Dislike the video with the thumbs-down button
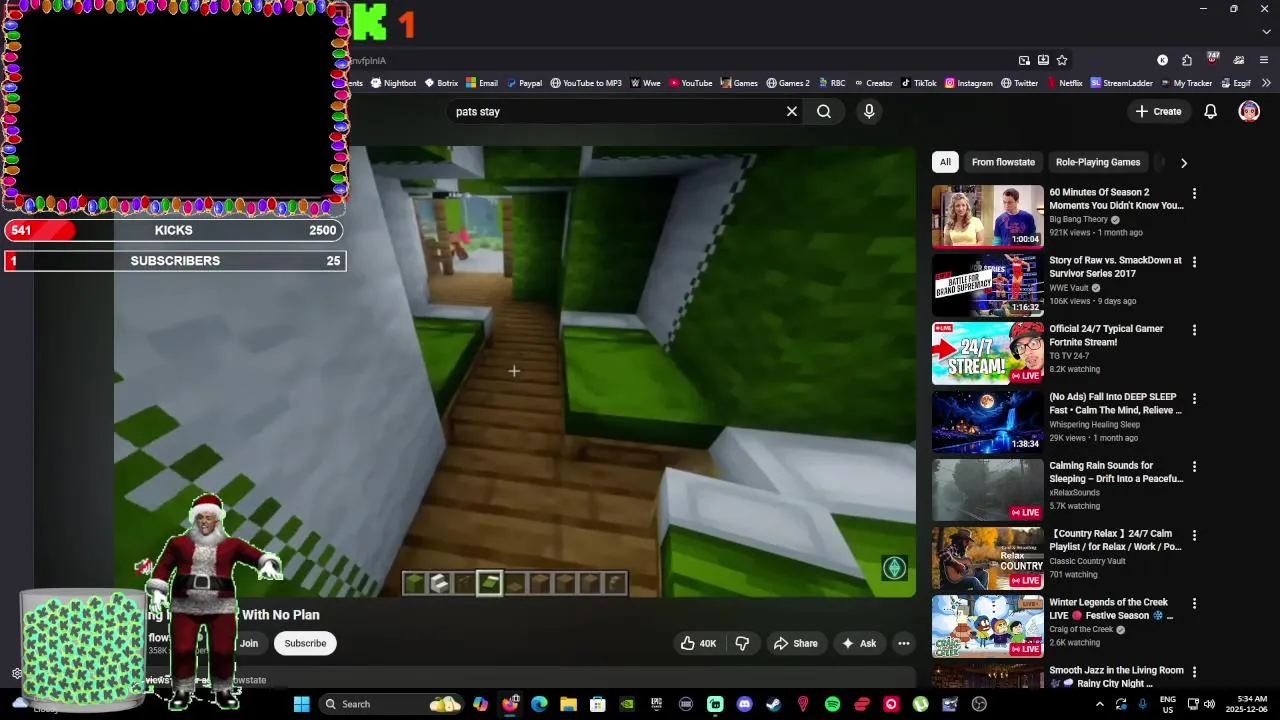Viewport: 1280px width, 720px height. click(742, 644)
